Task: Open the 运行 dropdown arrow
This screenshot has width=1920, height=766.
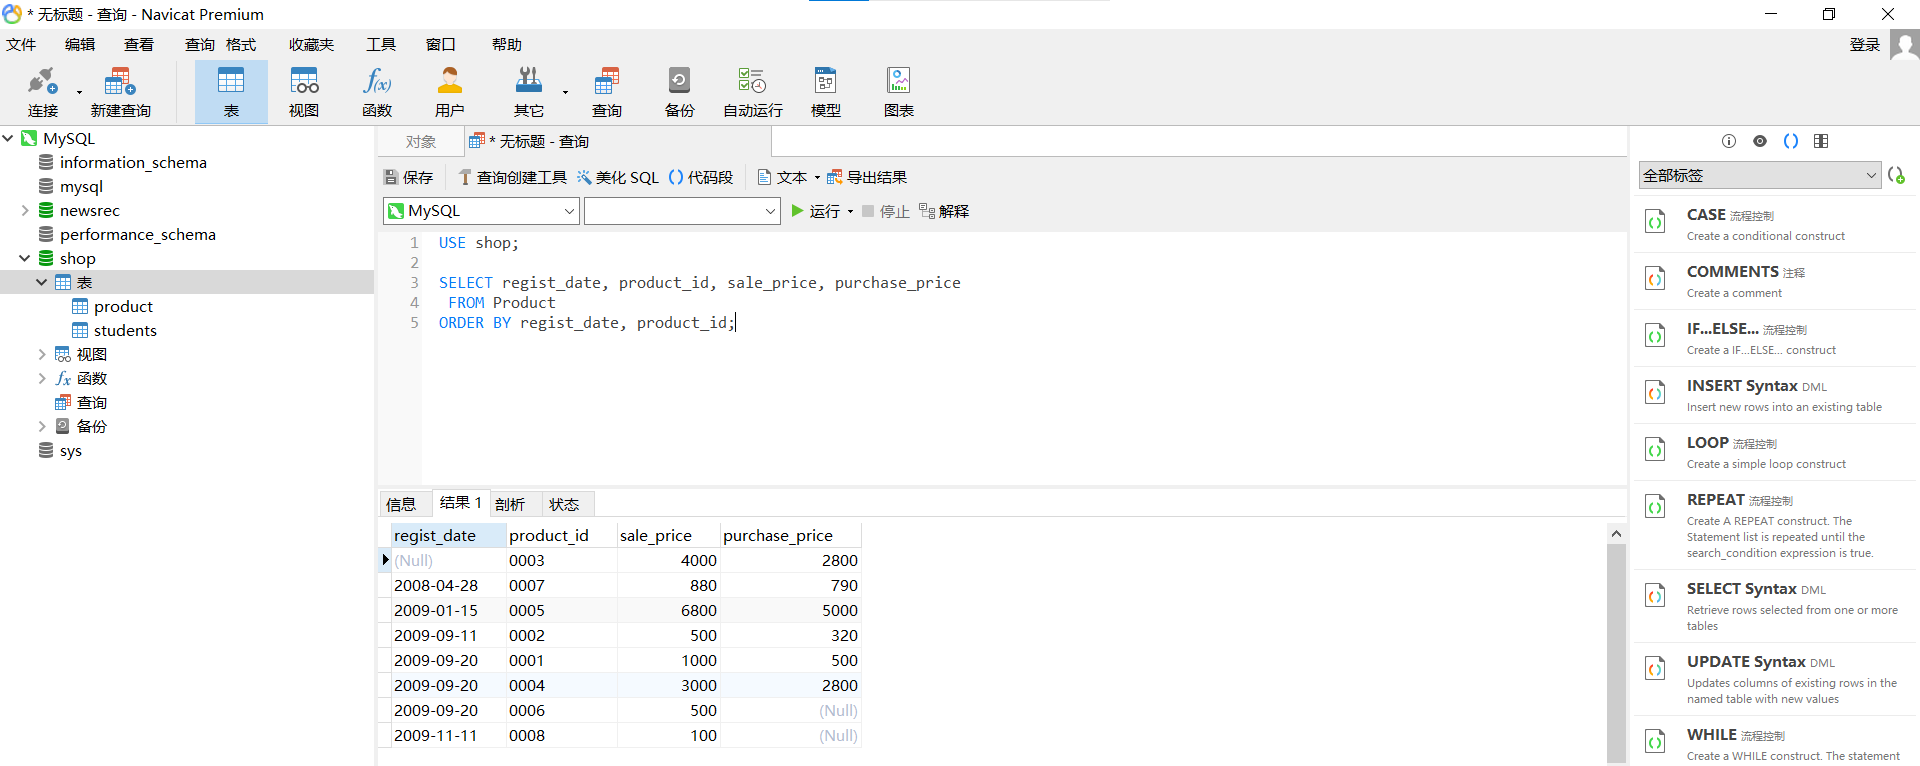Action: click(x=850, y=212)
